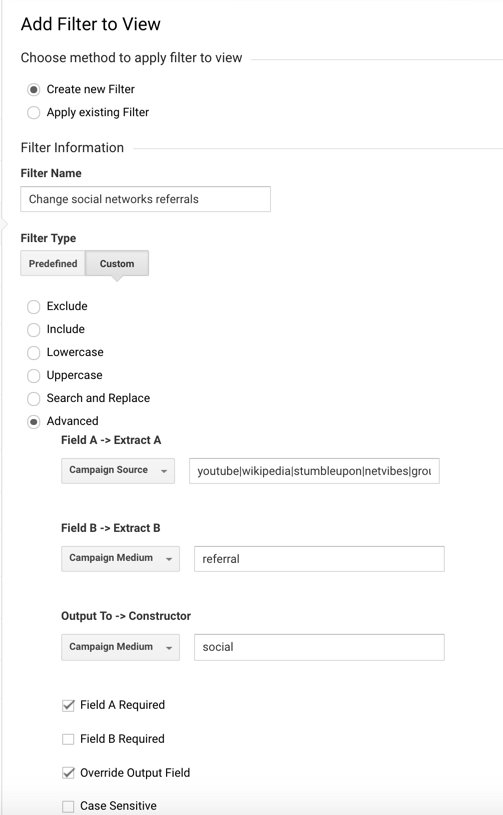Choose the Exclude filter radio button
This screenshot has height=815, width=503.
click(34, 307)
